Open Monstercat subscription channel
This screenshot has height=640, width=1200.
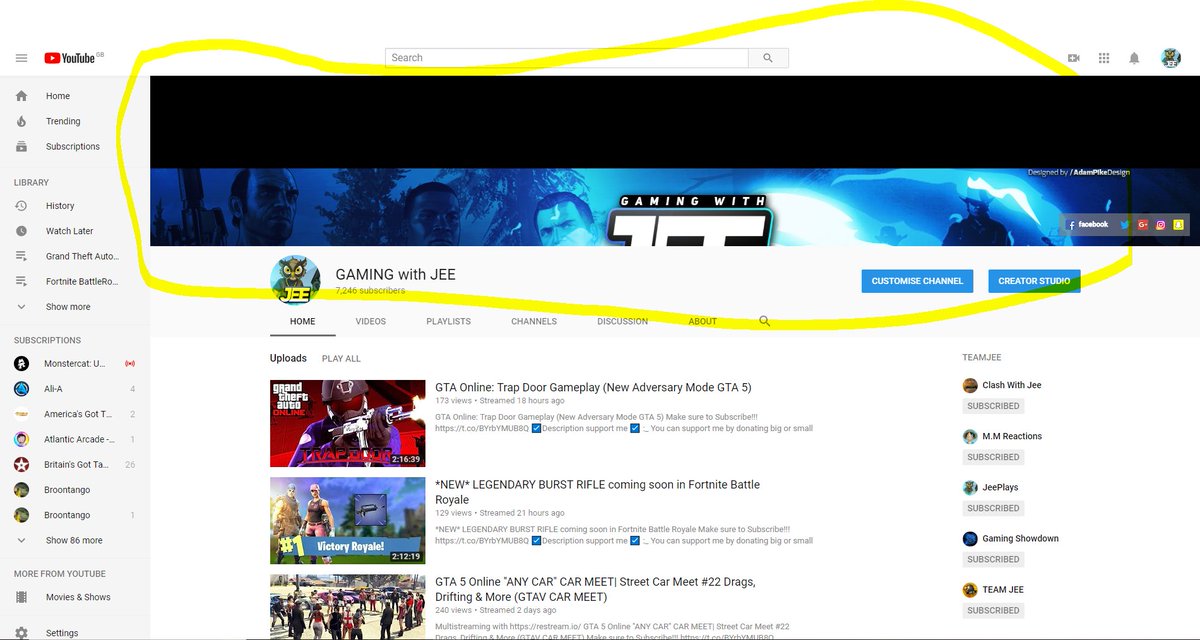coord(75,363)
